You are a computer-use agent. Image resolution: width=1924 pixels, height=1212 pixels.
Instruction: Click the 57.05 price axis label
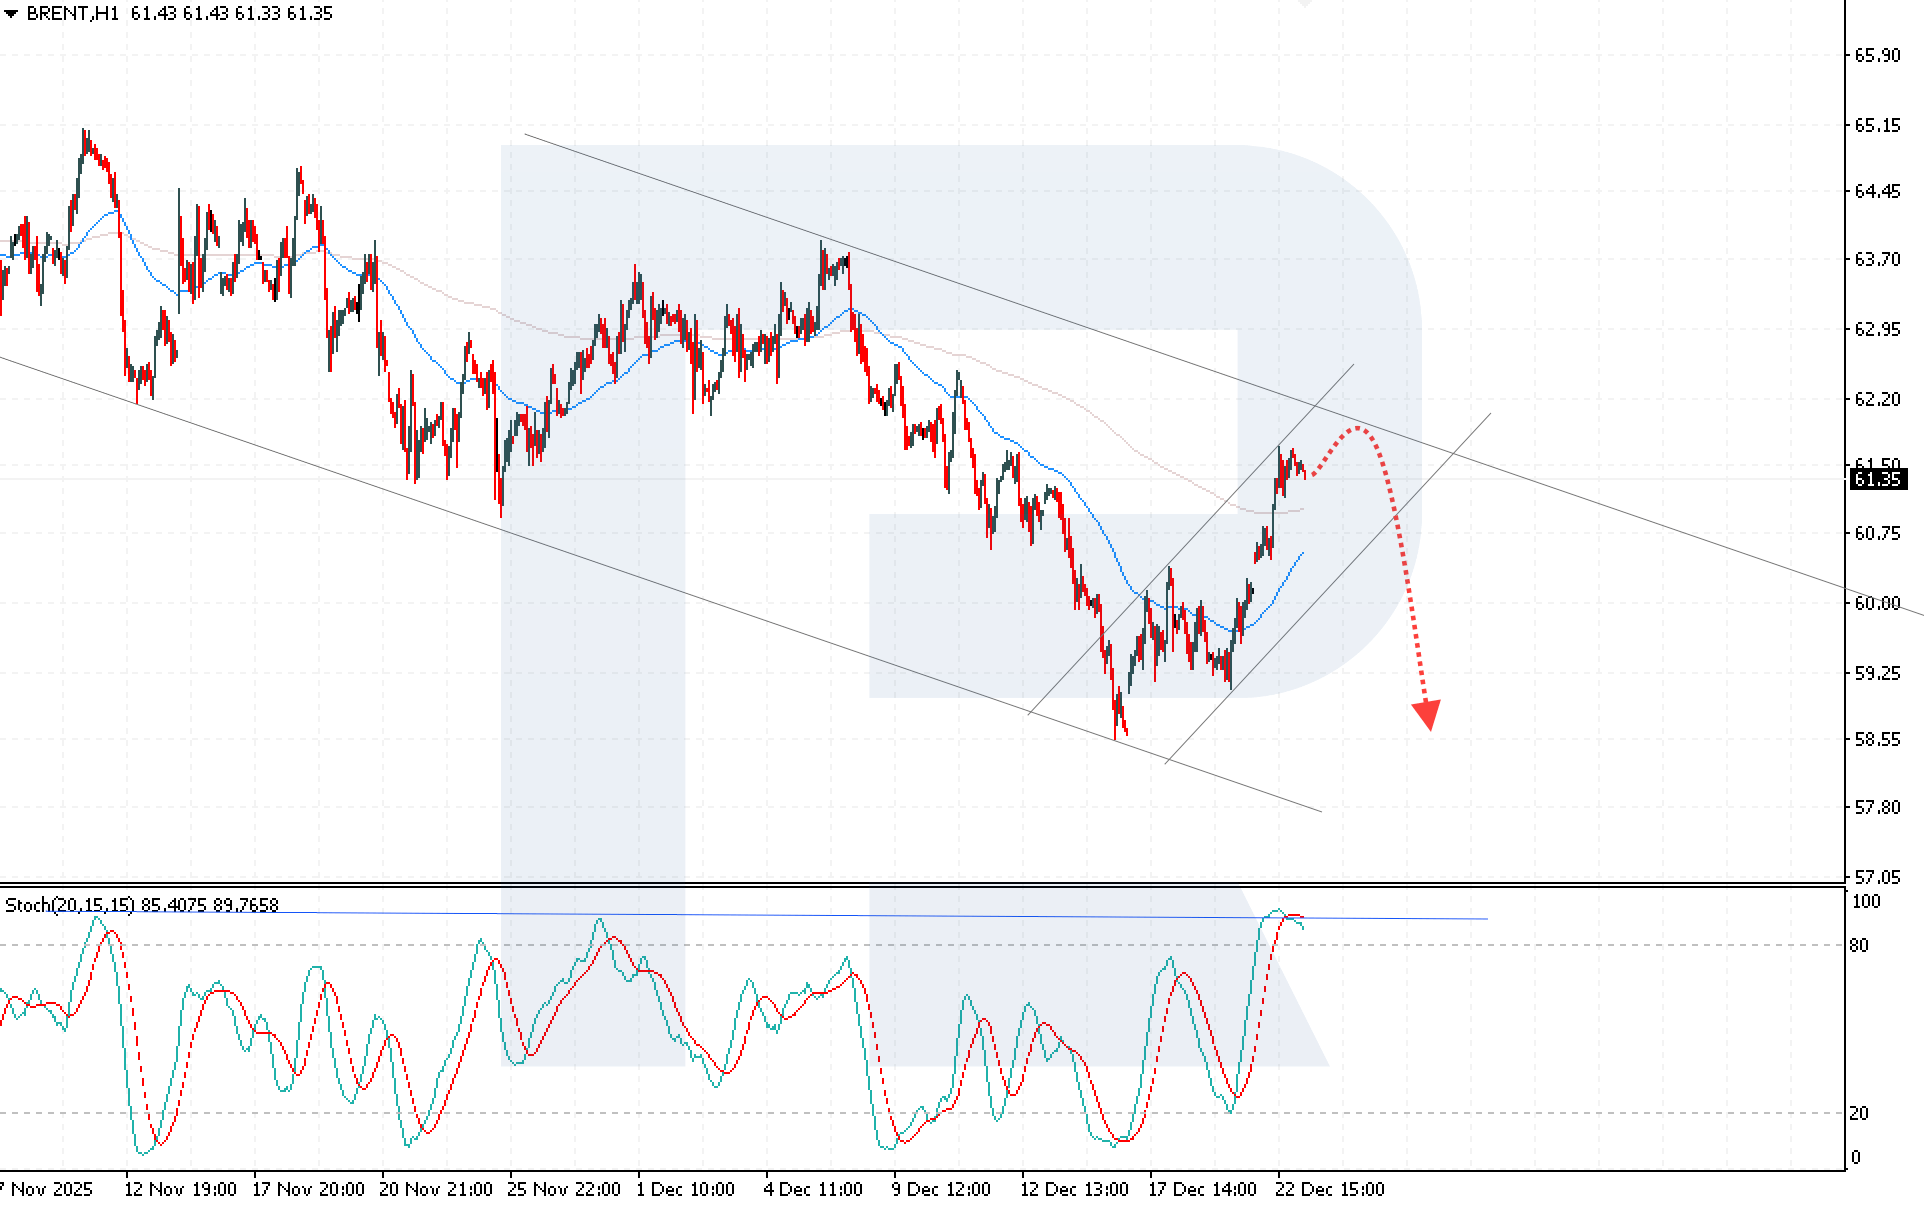coord(1877,877)
